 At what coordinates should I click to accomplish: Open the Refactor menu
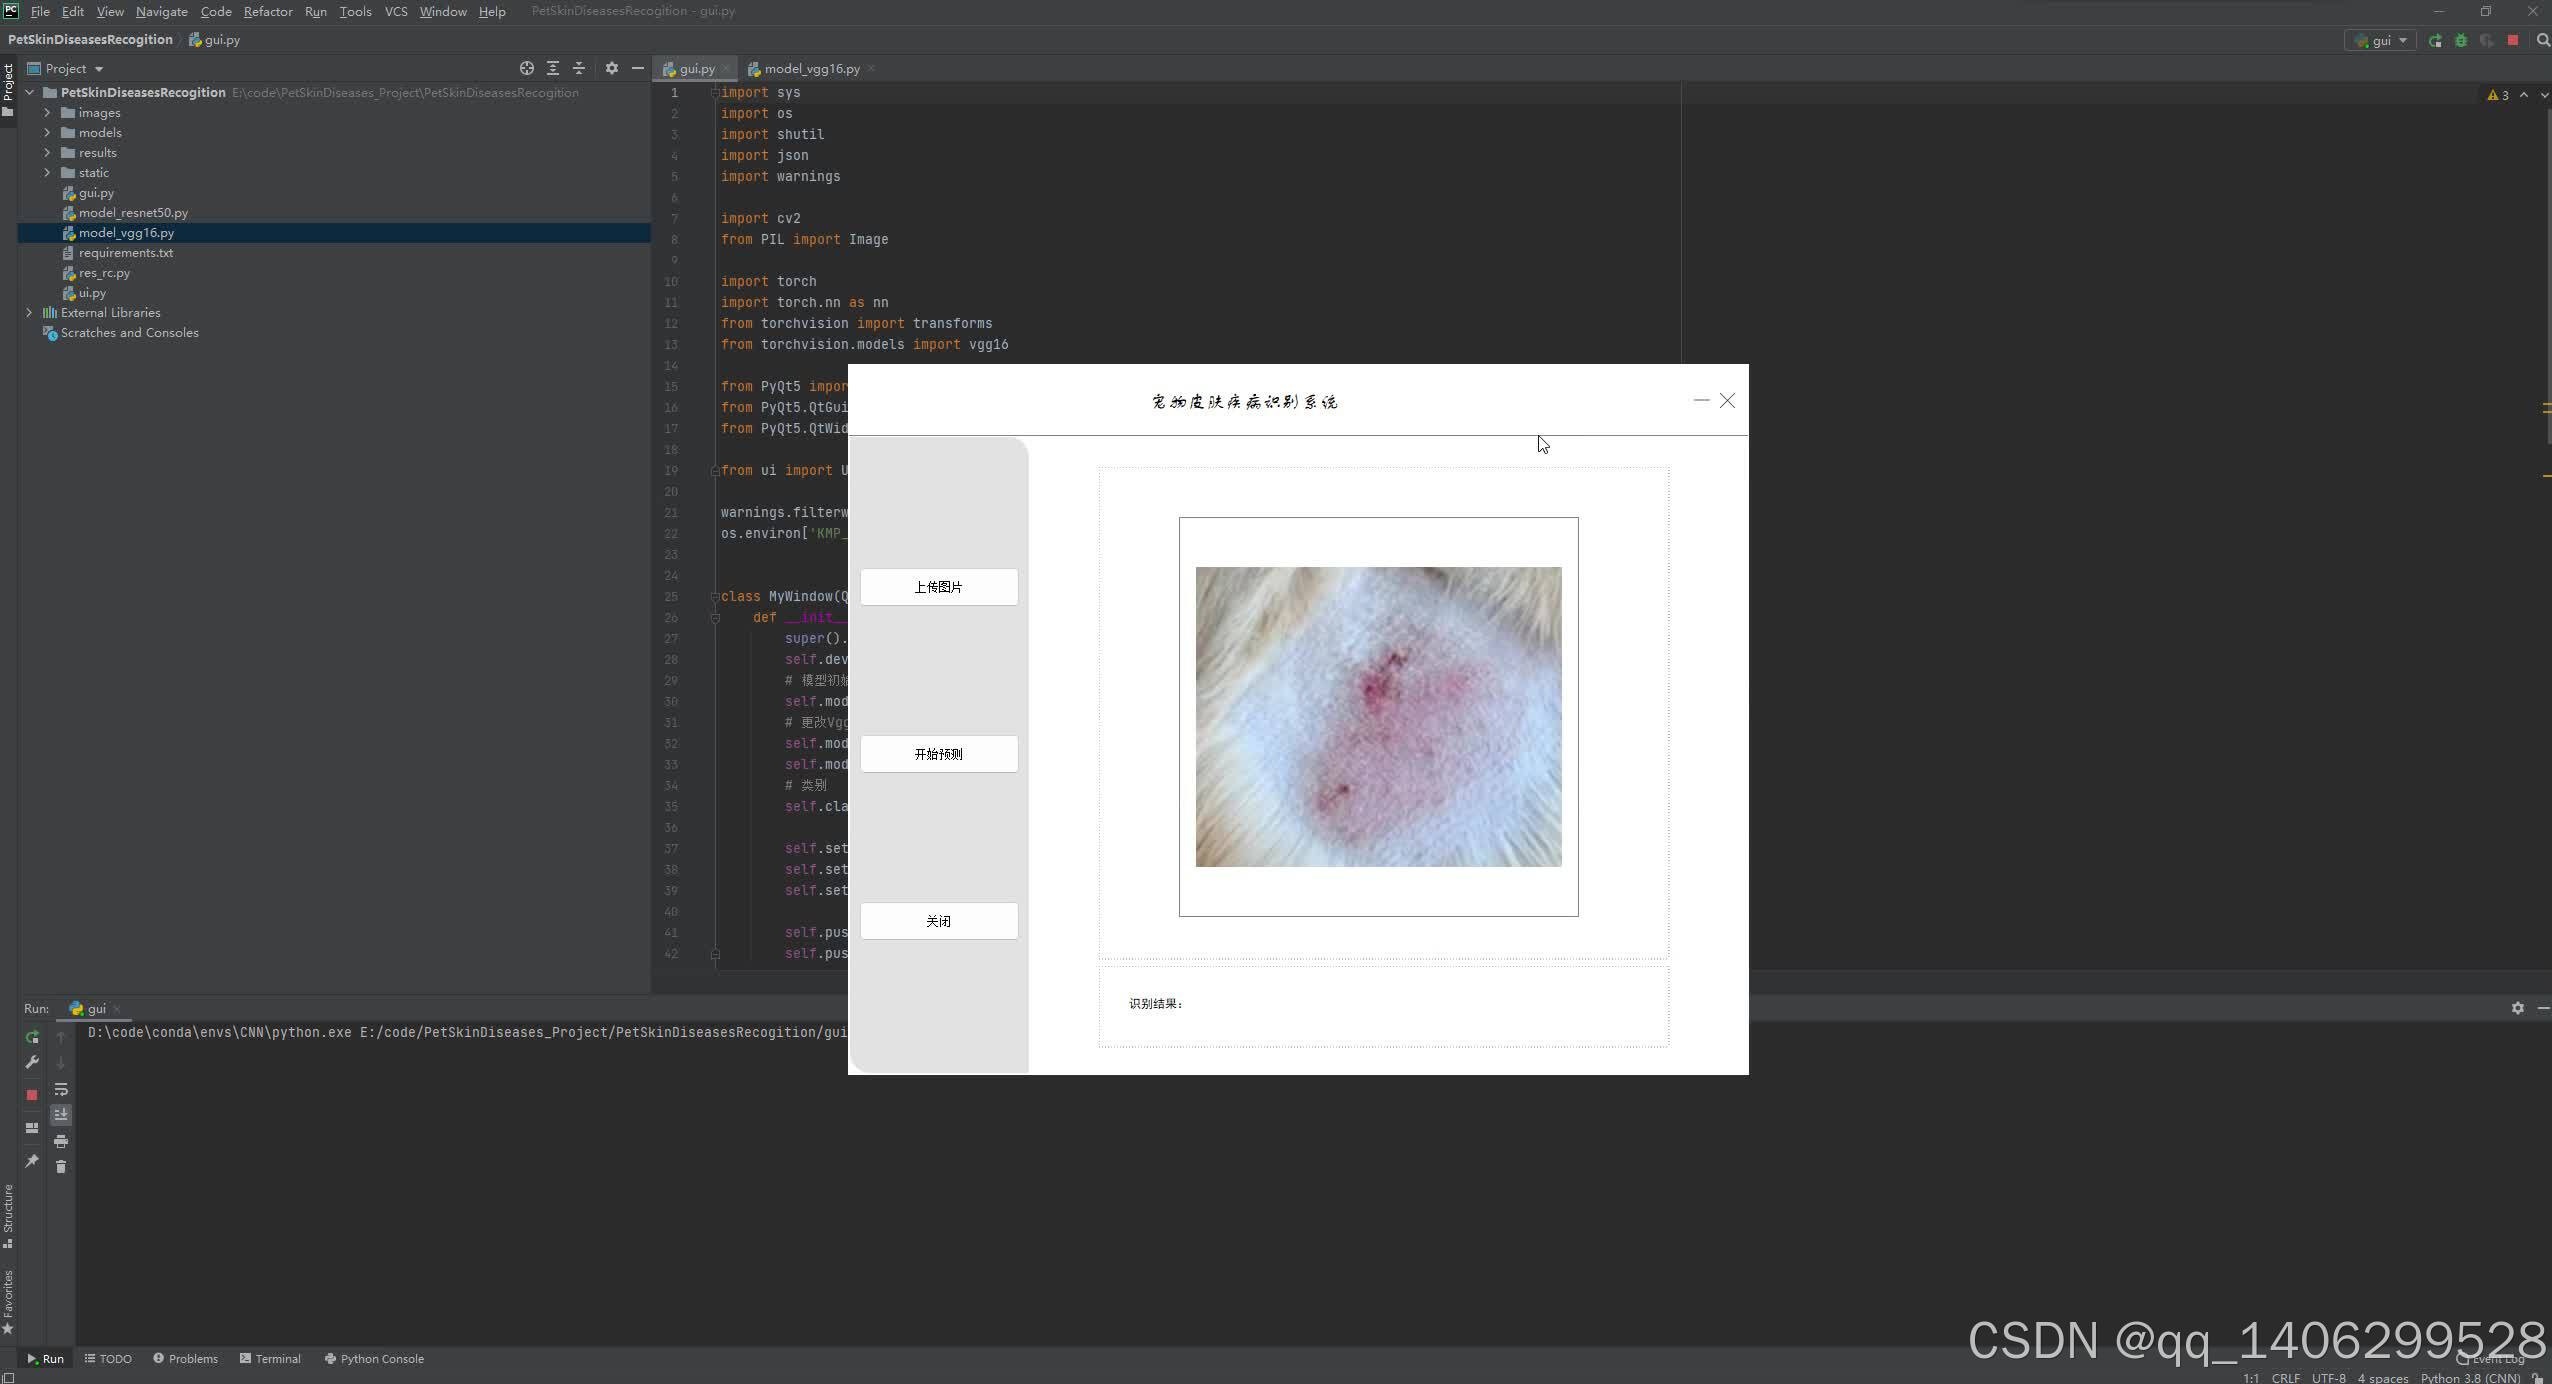click(267, 12)
